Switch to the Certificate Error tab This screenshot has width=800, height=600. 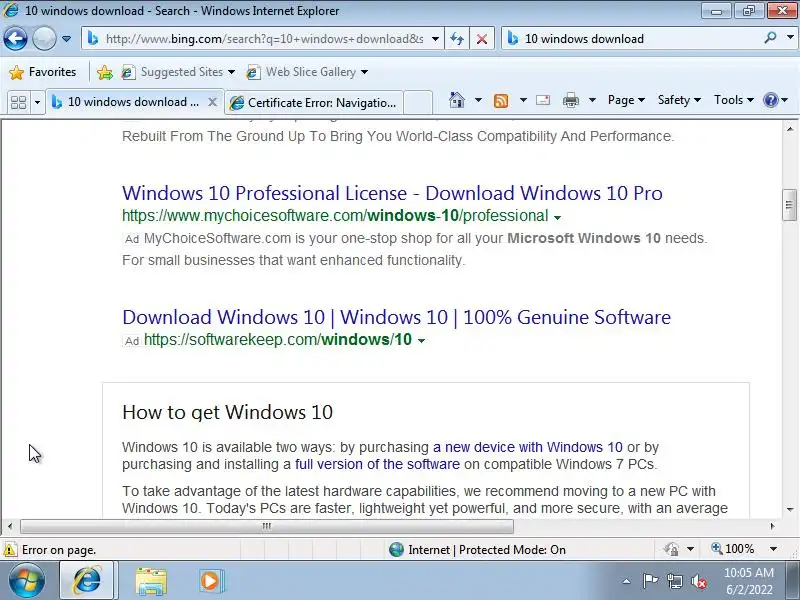point(313,103)
